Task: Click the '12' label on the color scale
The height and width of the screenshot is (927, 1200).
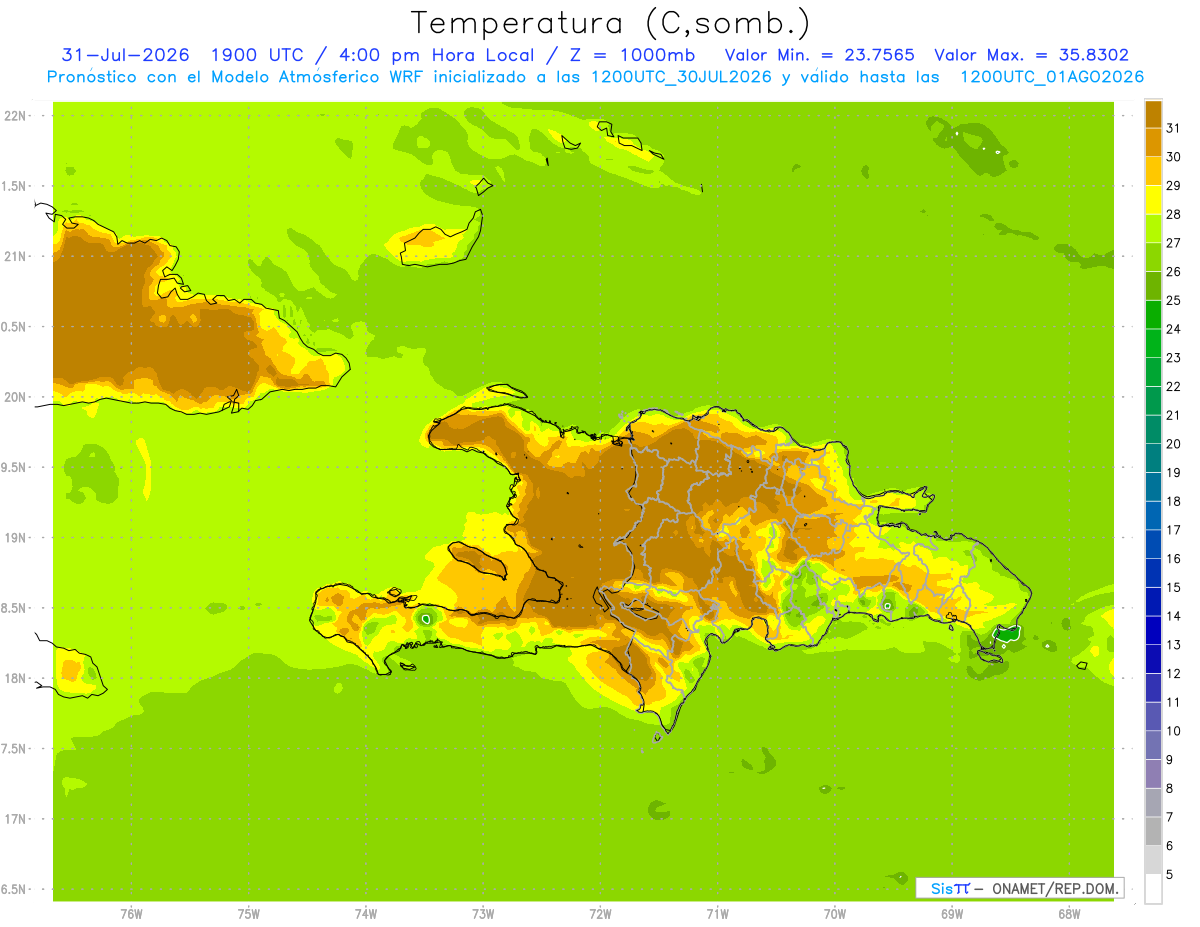Action: click(1173, 674)
